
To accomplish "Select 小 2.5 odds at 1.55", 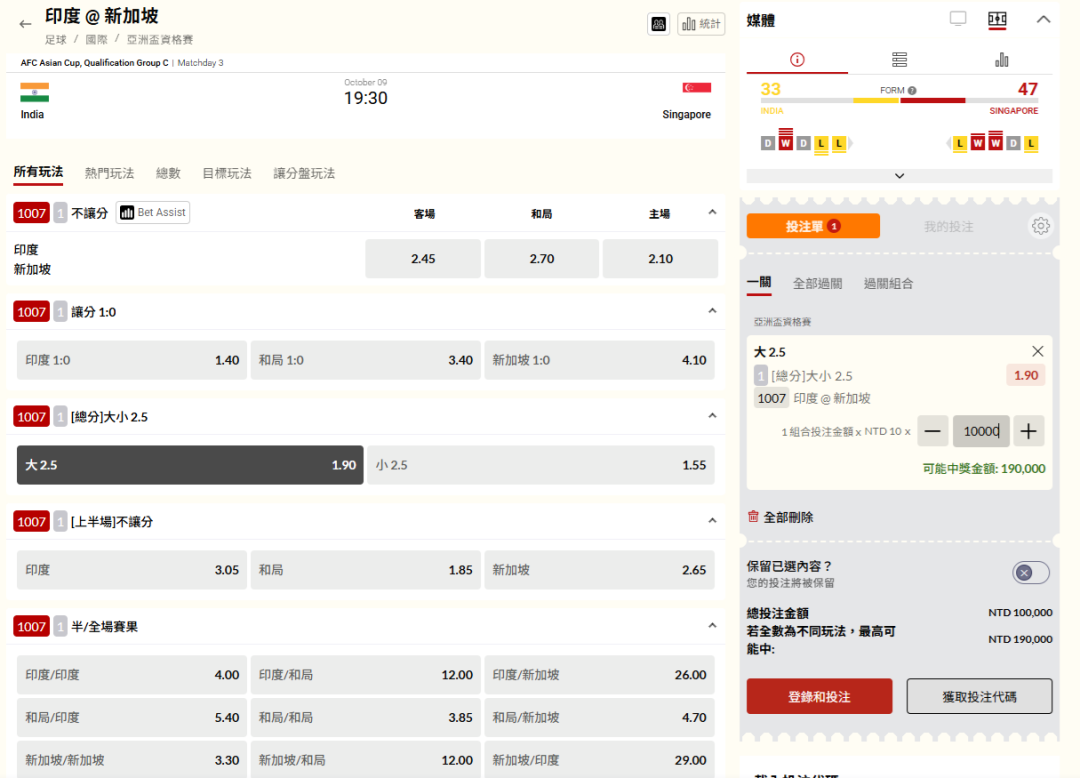I will click(540, 465).
